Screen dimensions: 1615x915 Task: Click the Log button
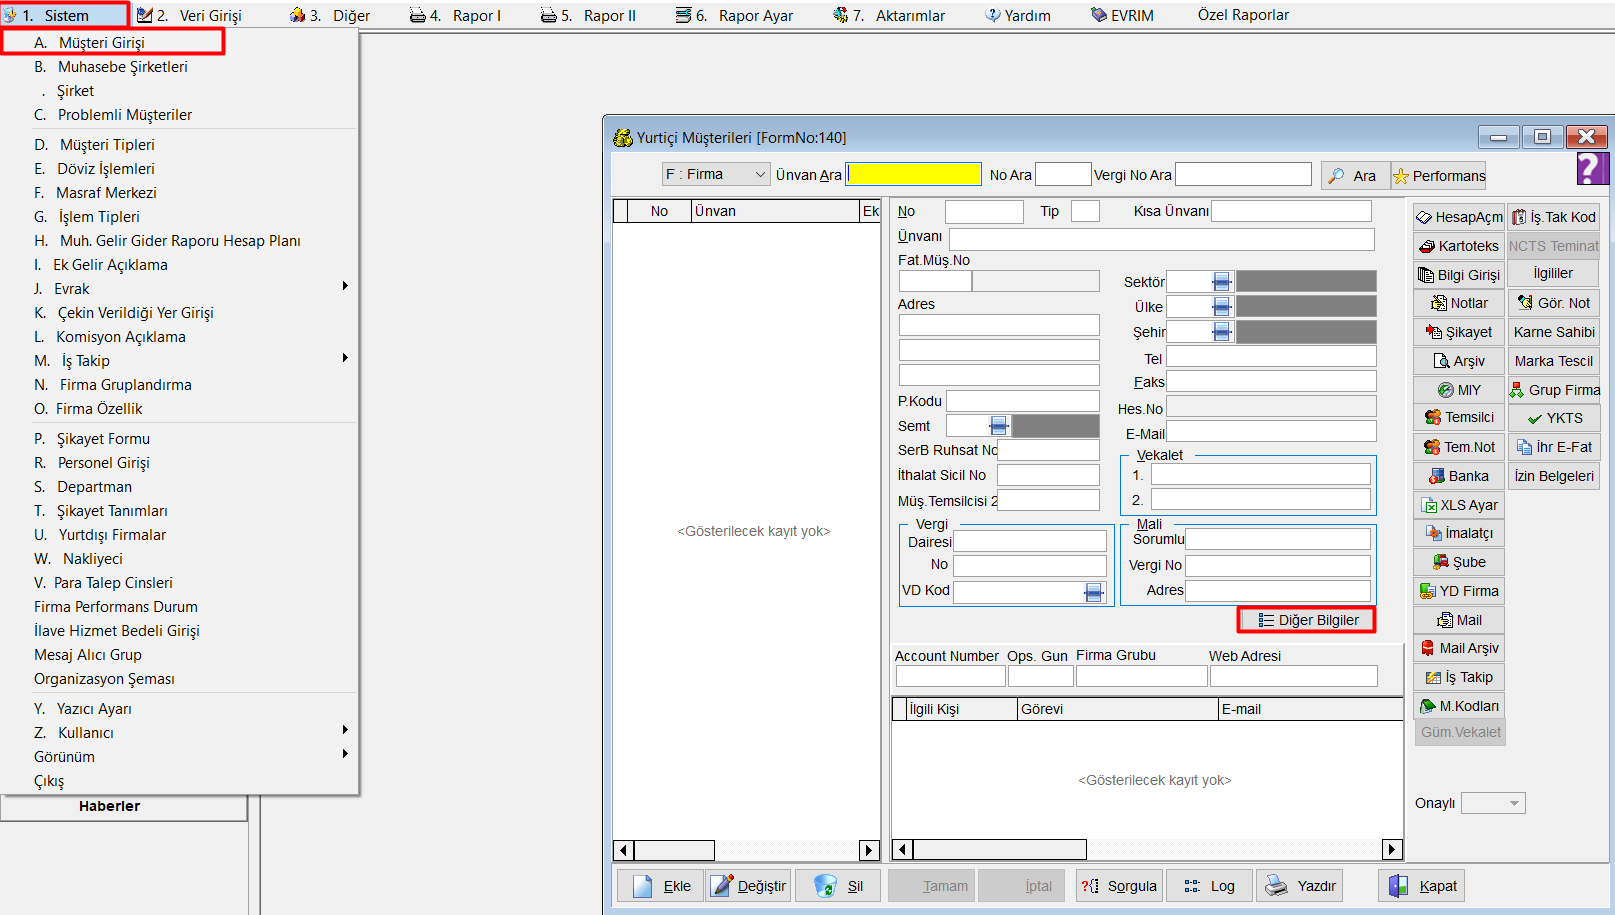click(1209, 886)
